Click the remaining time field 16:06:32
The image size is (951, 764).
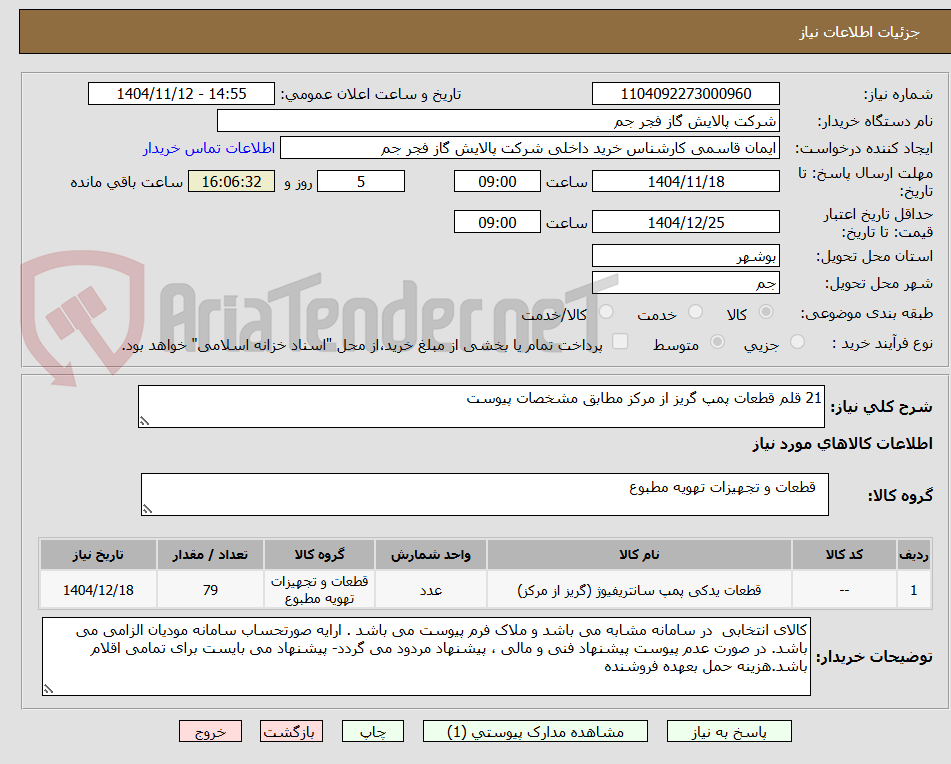pyautogui.click(x=231, y=181)
